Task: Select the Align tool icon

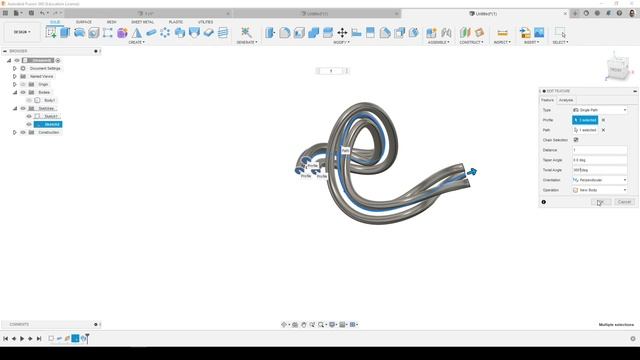Action: pyautogui.click(x=356, y=33)
